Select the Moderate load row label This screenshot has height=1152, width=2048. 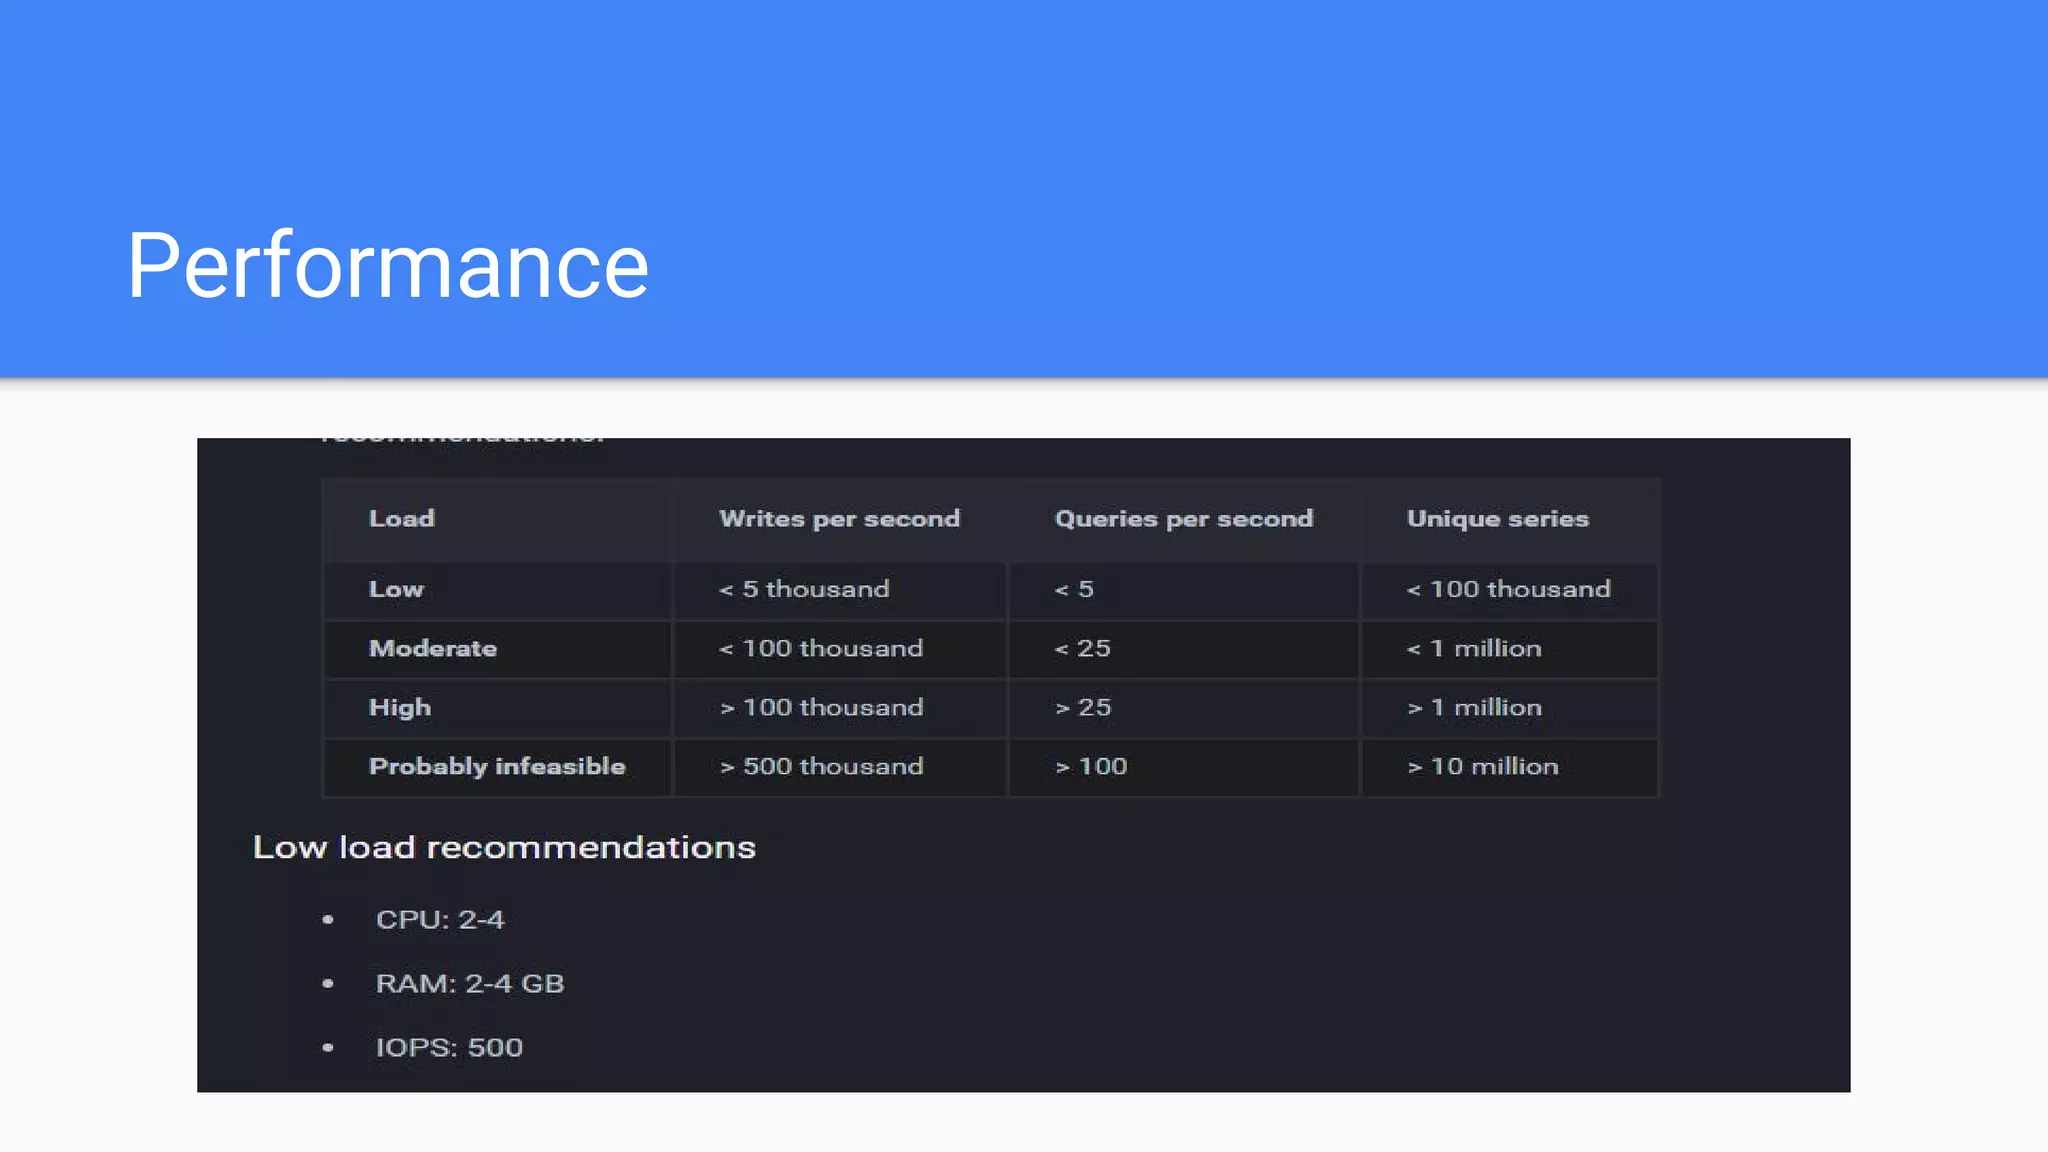tap(432, 649)
